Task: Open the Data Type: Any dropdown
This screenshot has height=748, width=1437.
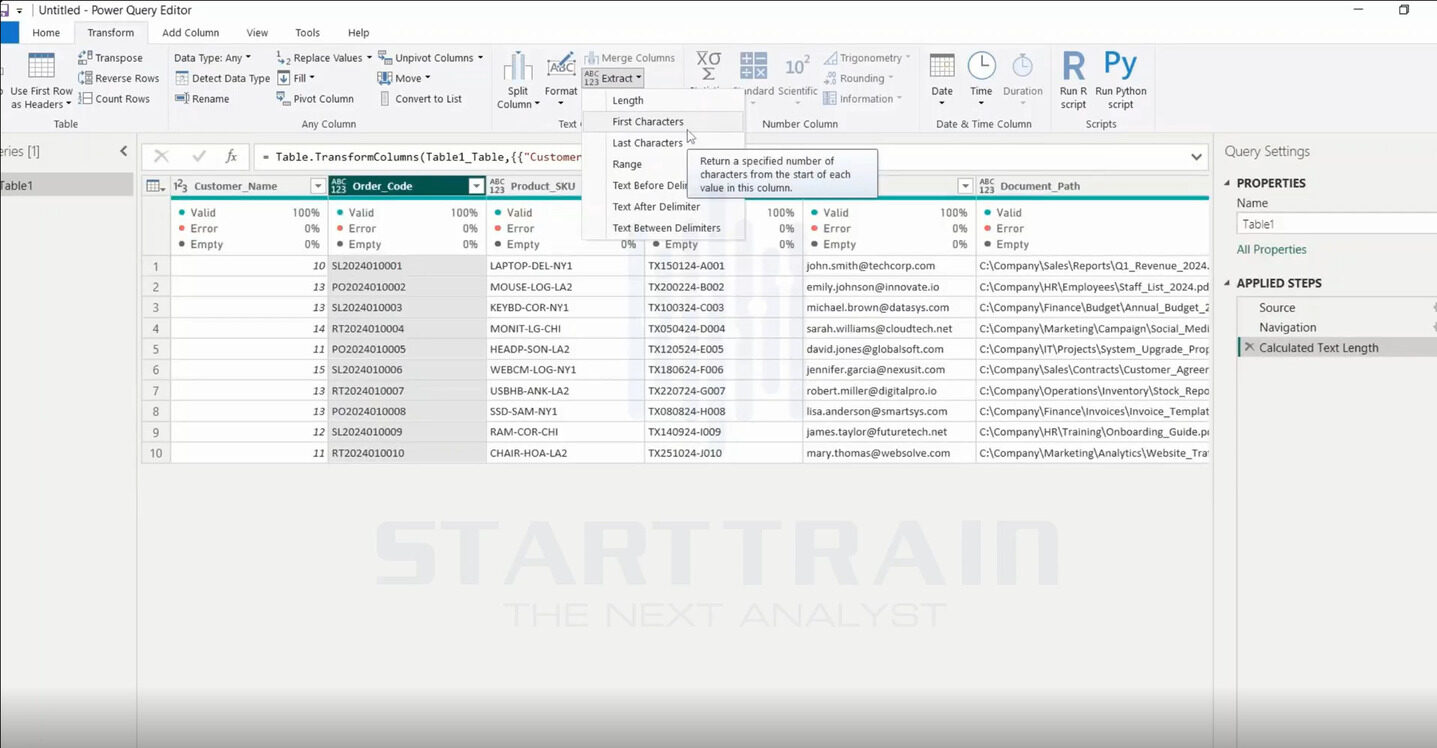Action: (x=212, y=58)
